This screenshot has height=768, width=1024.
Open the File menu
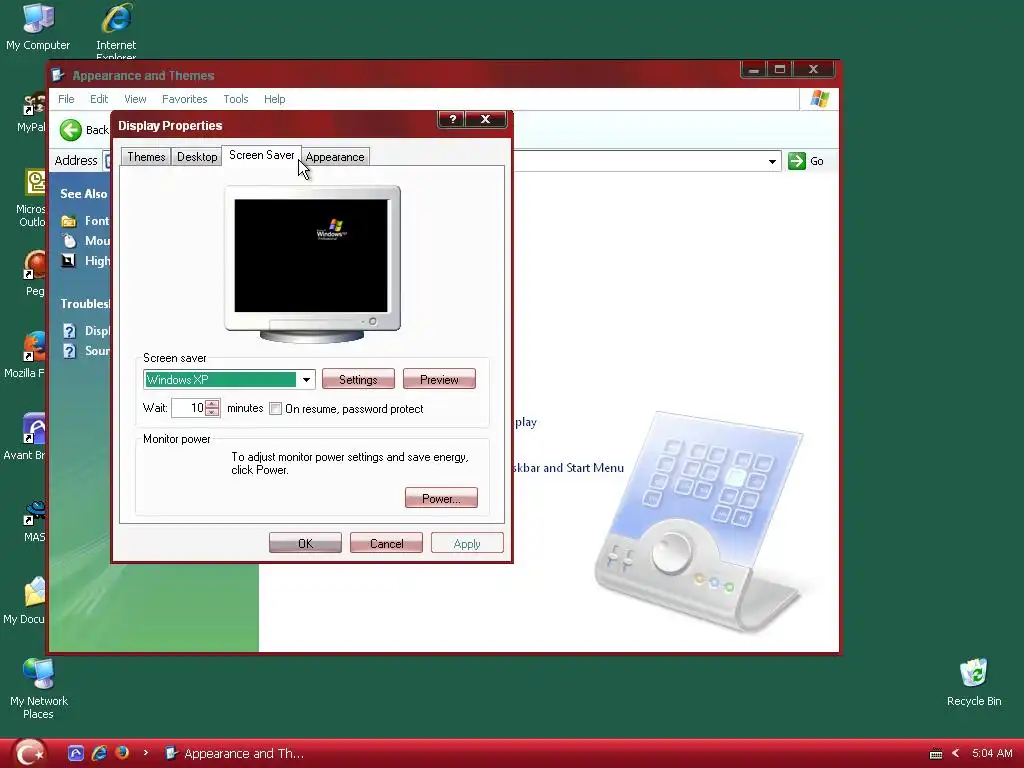point(66,99)
